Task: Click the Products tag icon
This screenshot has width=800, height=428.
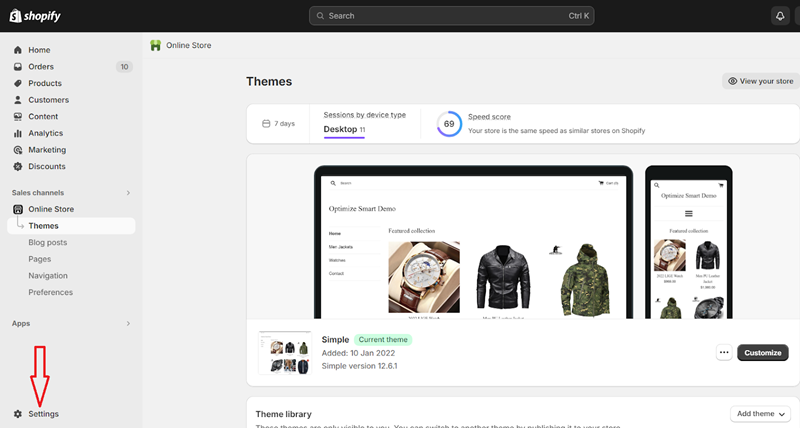Action: 18,83
